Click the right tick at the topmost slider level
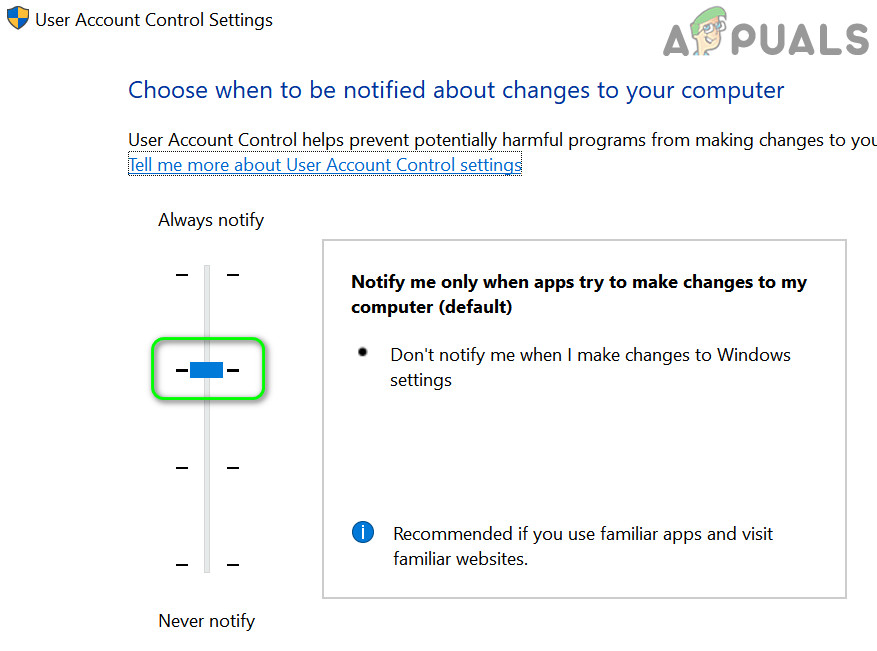877x651 pixels. (x=233, y=274)
